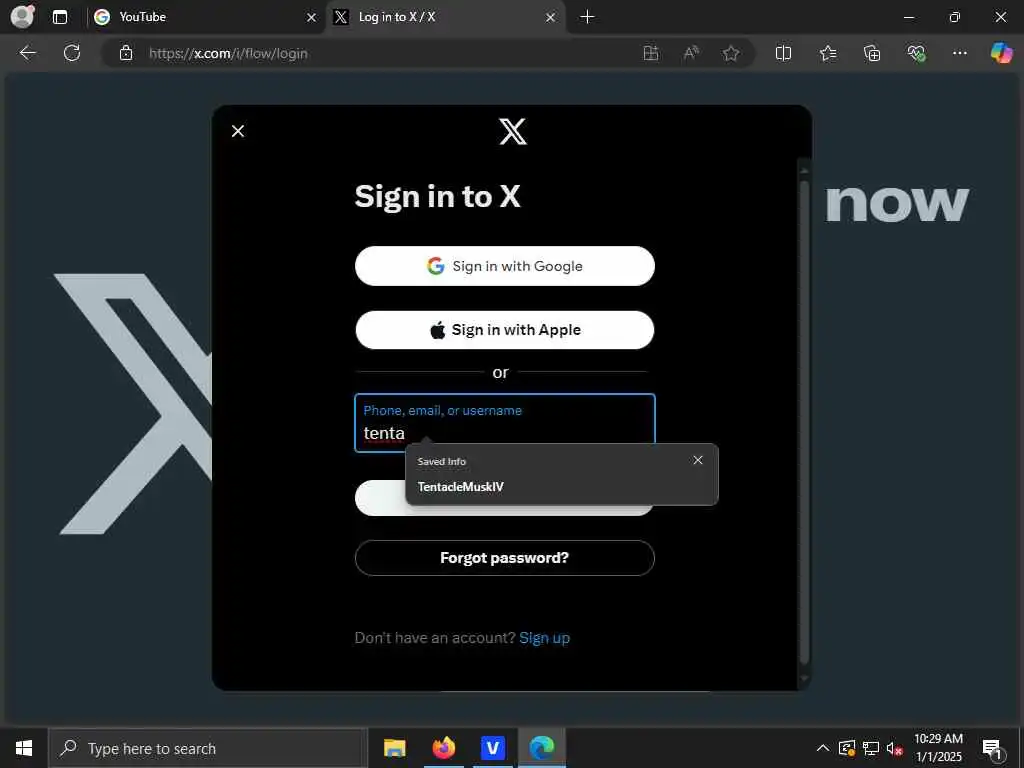Close the Log in to X tab
The width and height of the screenshot is (1024, 768).
point(551,18)
